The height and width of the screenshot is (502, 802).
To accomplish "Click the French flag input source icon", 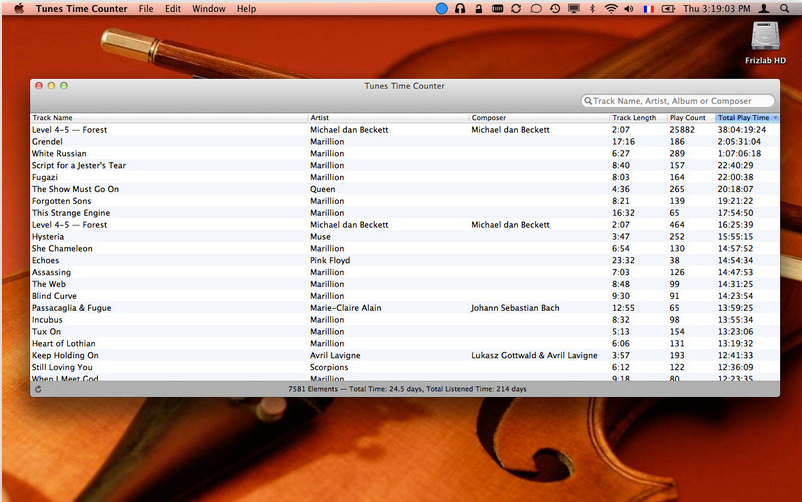I will [x=649, y=9].
